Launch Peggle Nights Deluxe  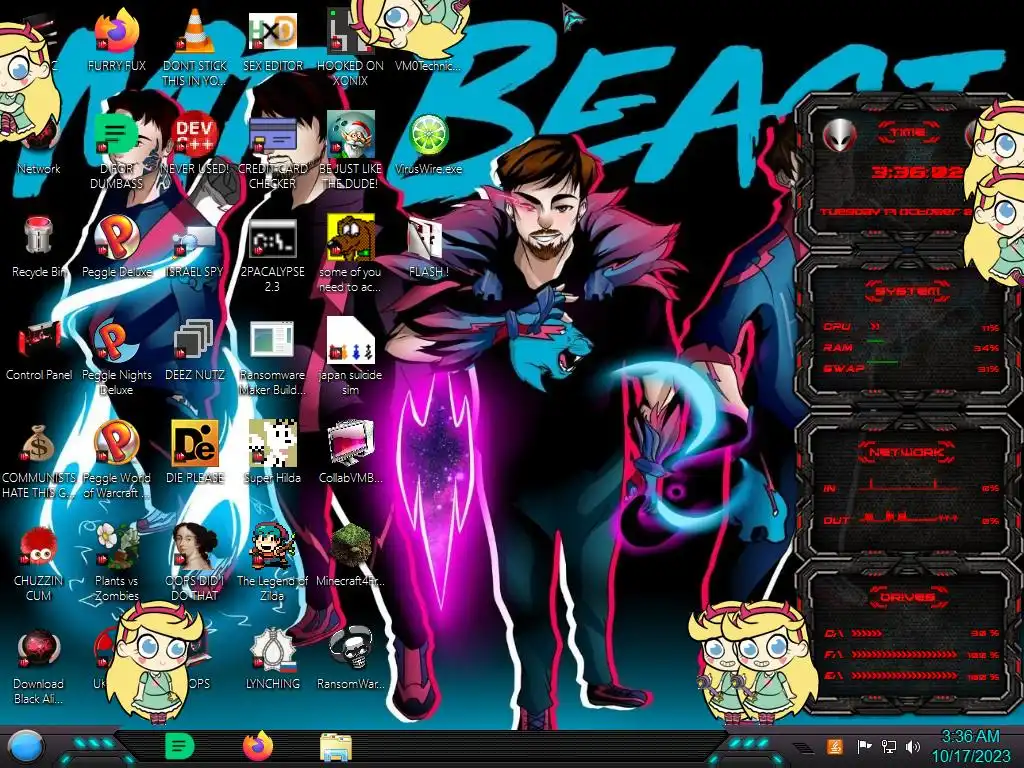click(116, 342)
